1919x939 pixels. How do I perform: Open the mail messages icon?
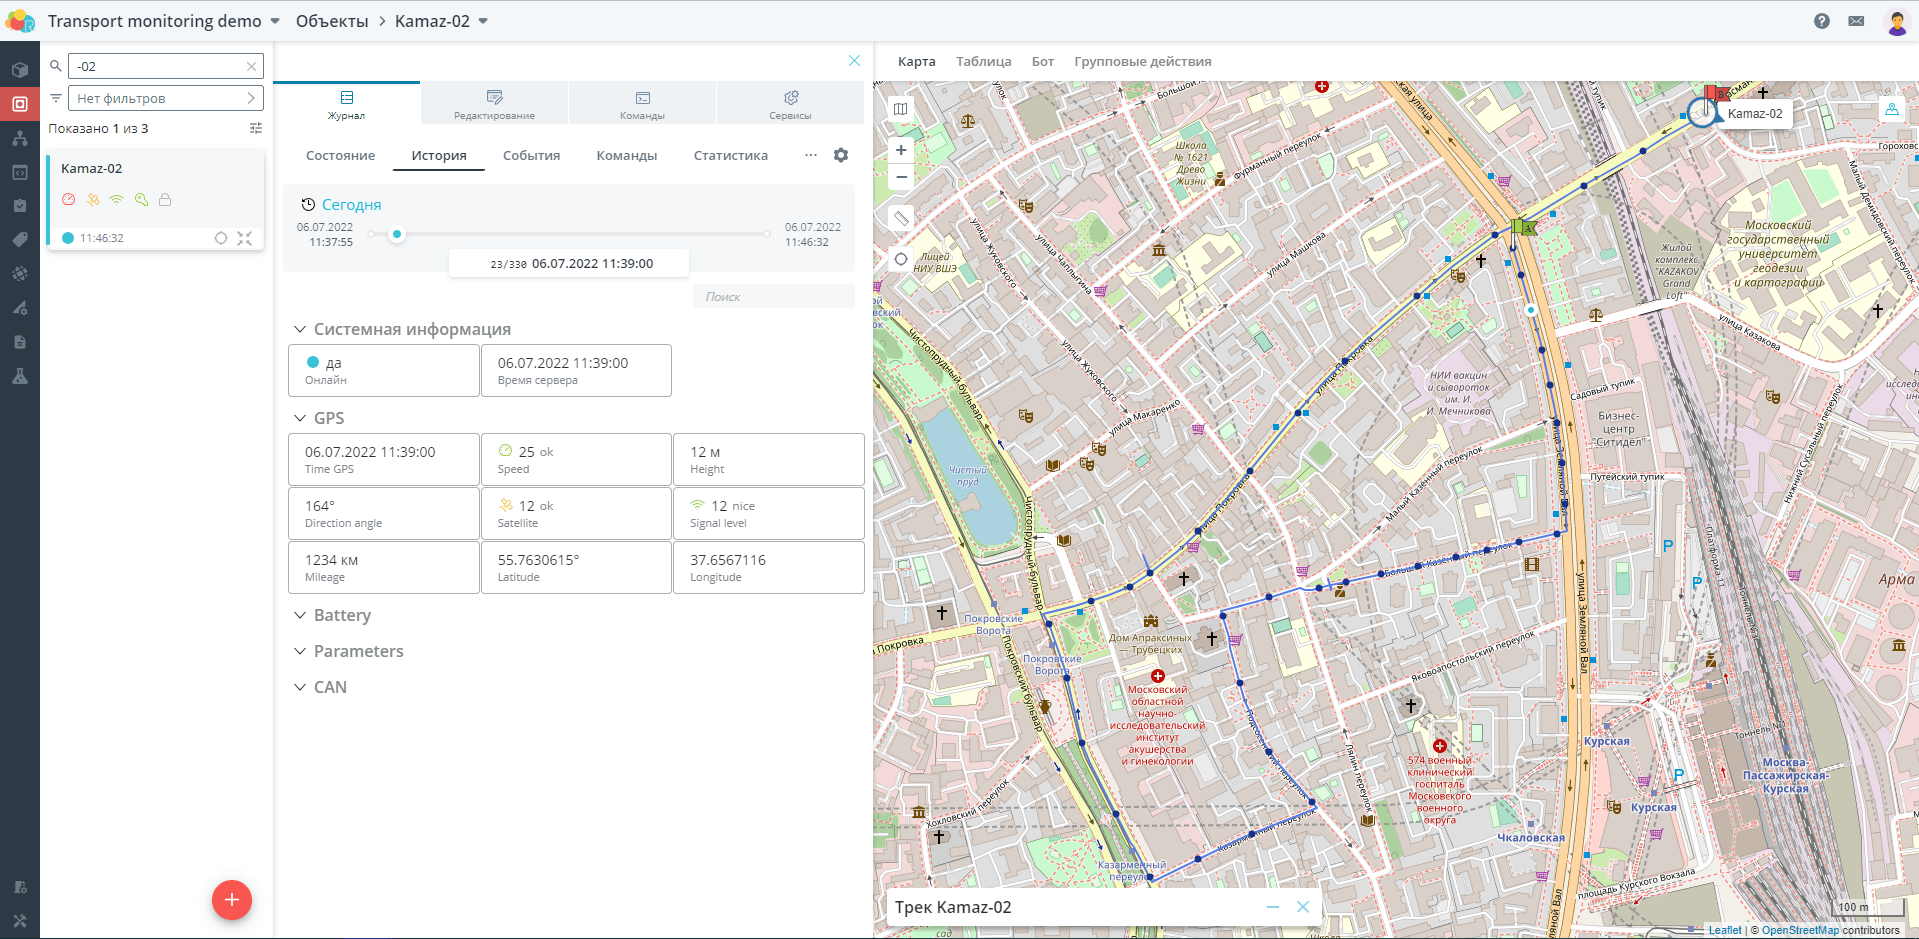point(1856,21)
